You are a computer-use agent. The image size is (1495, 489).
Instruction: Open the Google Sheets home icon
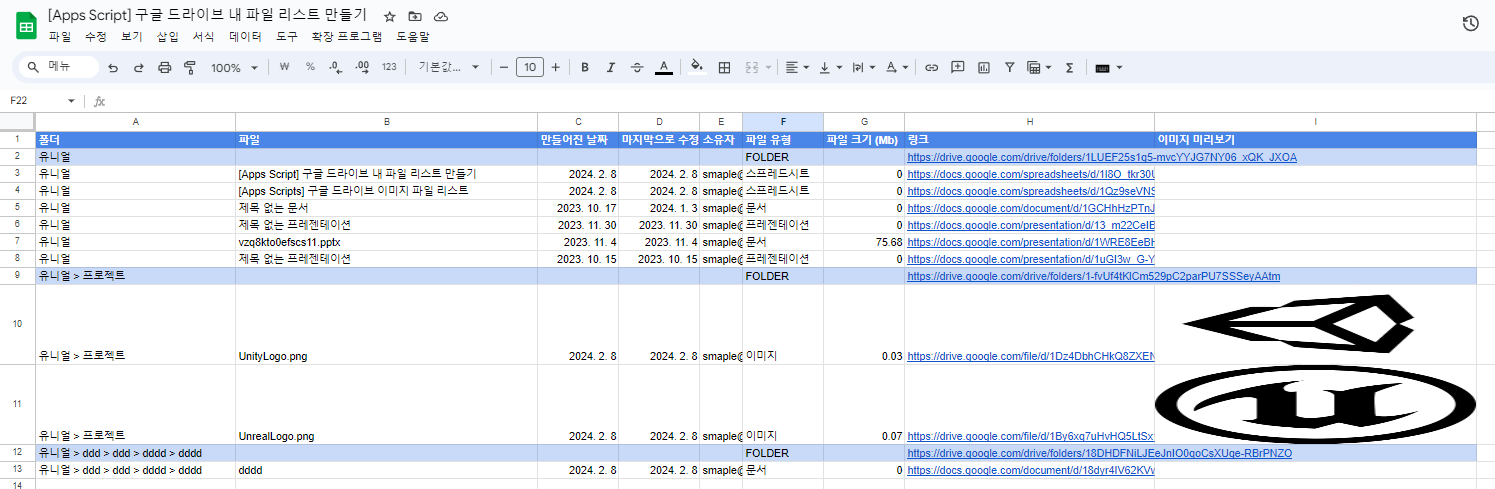[26, 25]
